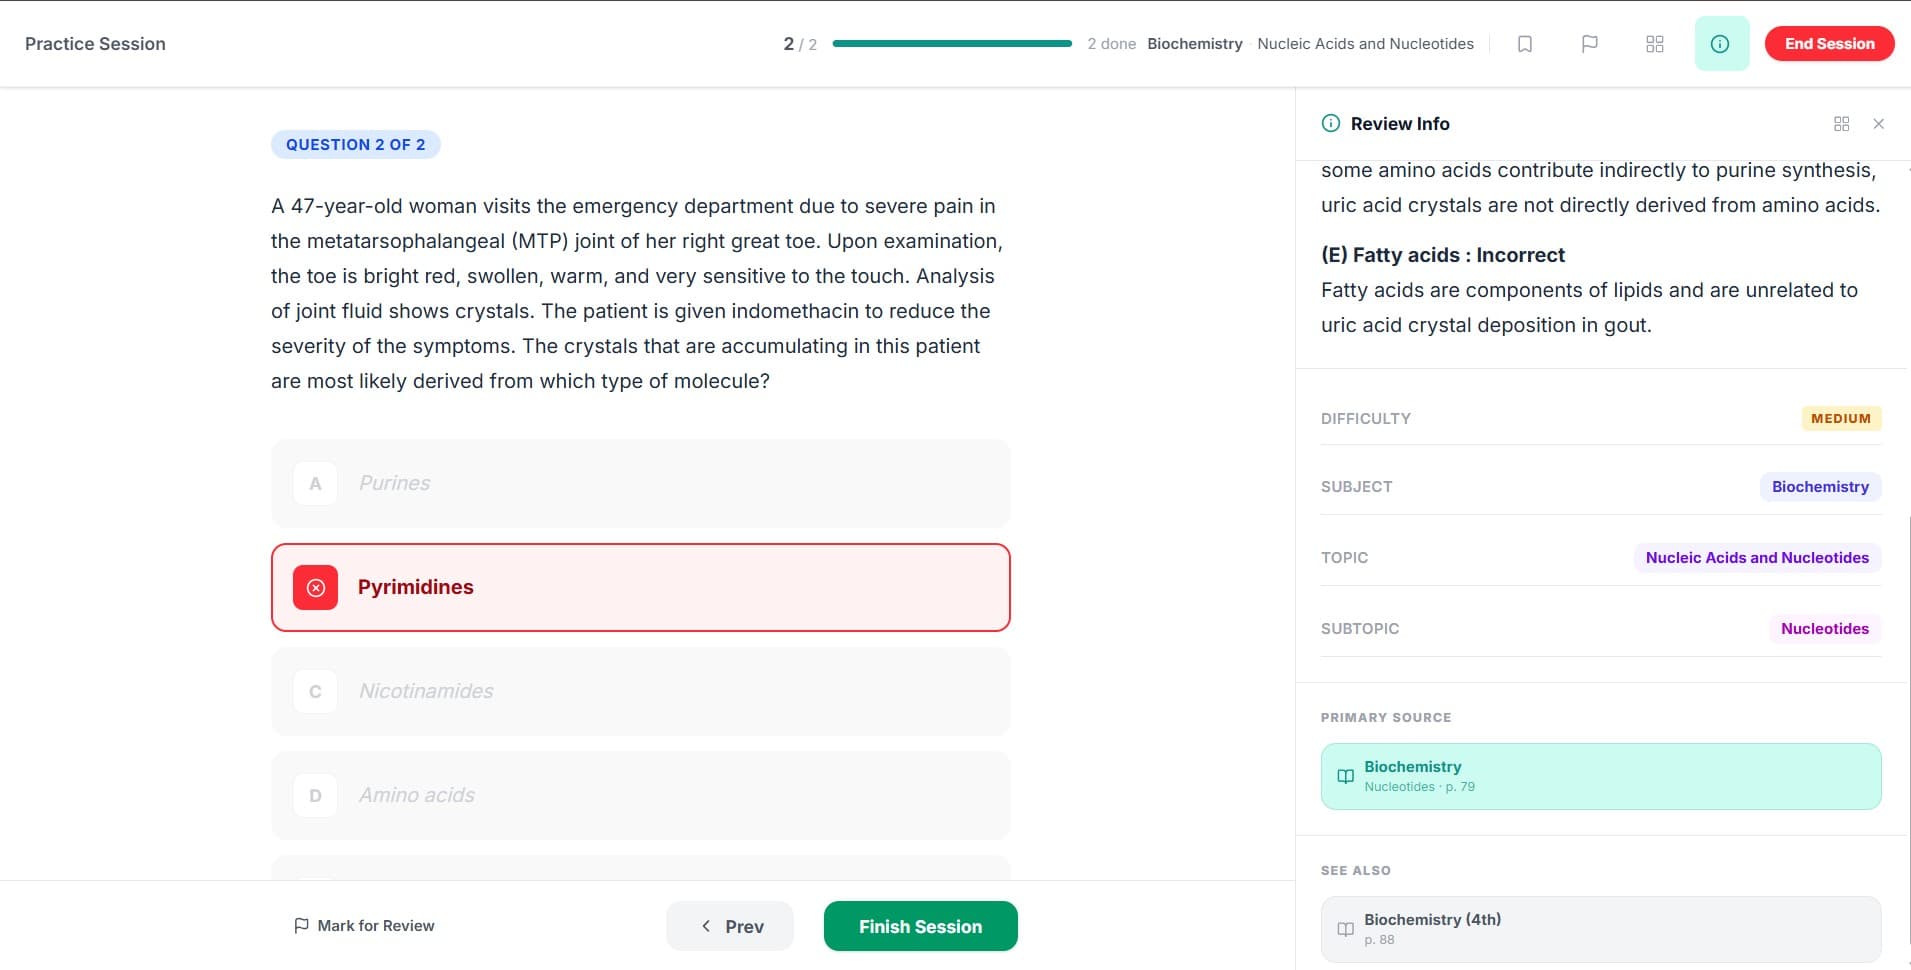This screenshot has width=1911, height=970.
Task: Click book icon in Biochemistry (4th) card
Action: pyautogui.click(x=1345, y=929)
